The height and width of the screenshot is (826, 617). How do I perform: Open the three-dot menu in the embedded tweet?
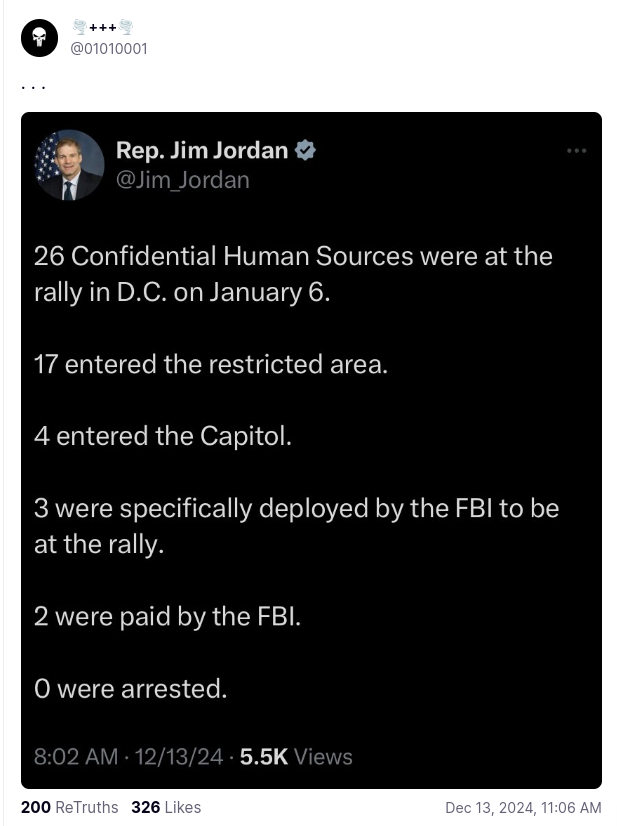click(576, 151)
